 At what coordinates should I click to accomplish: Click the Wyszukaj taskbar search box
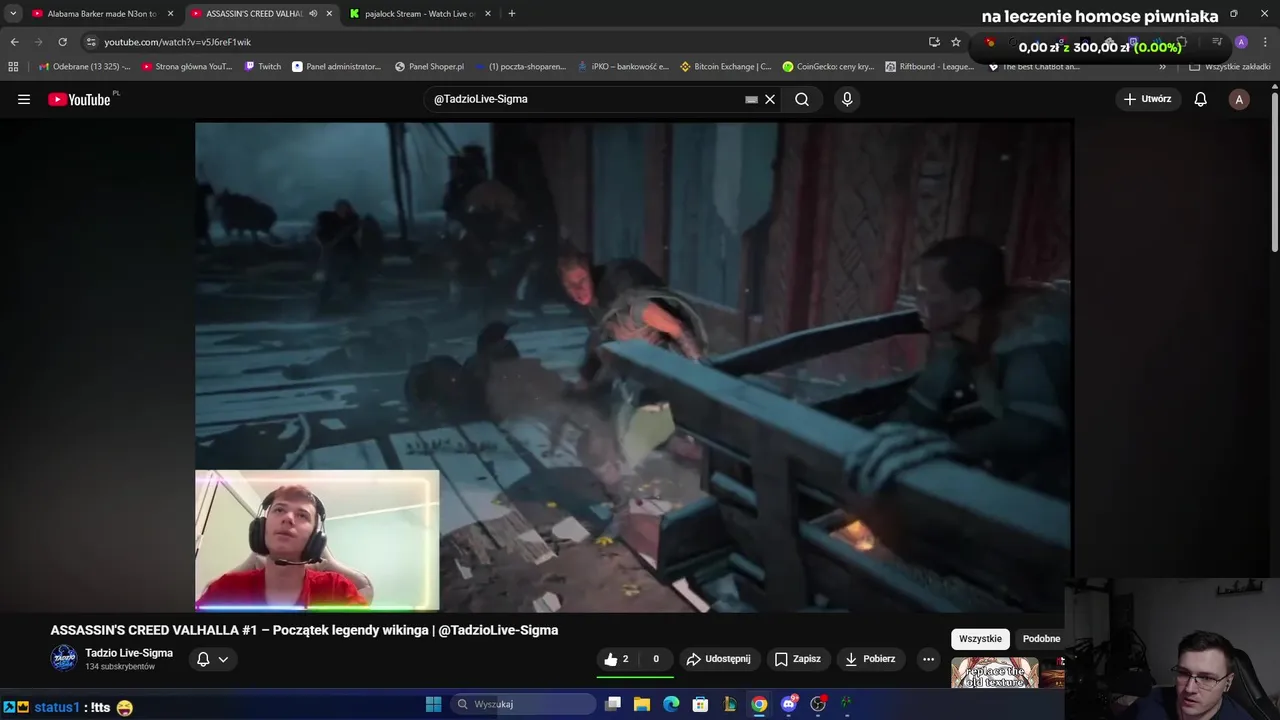[x=522, y=704]
